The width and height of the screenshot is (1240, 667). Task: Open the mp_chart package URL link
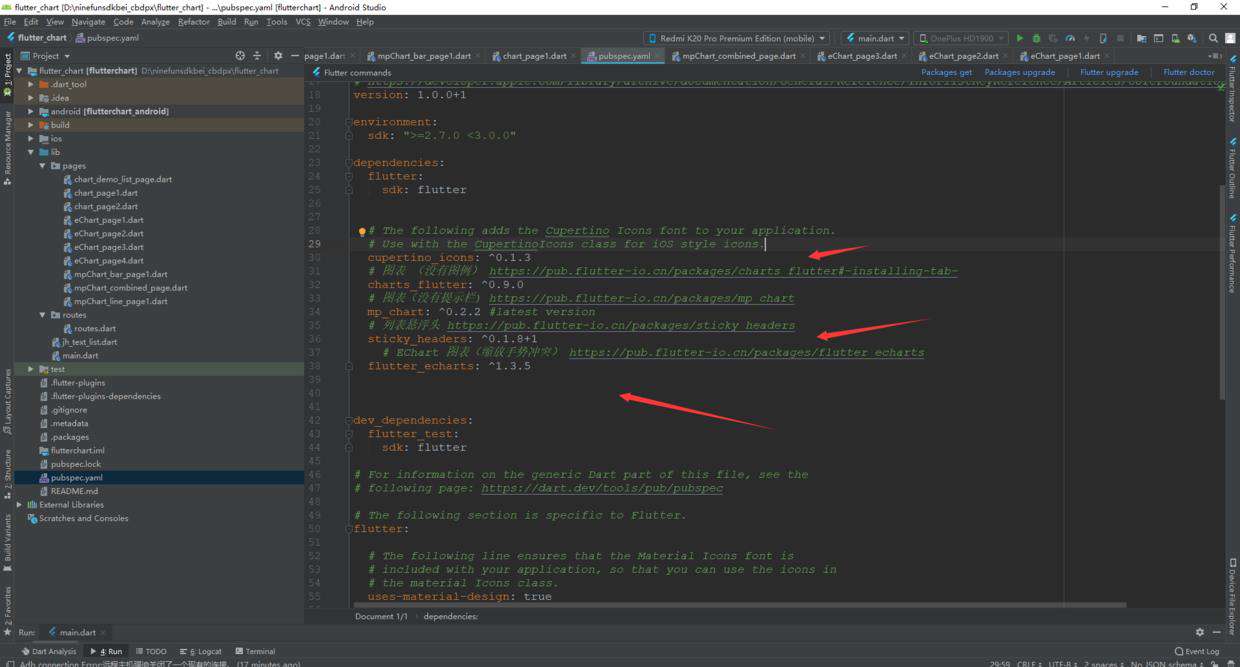click(641, 298)
